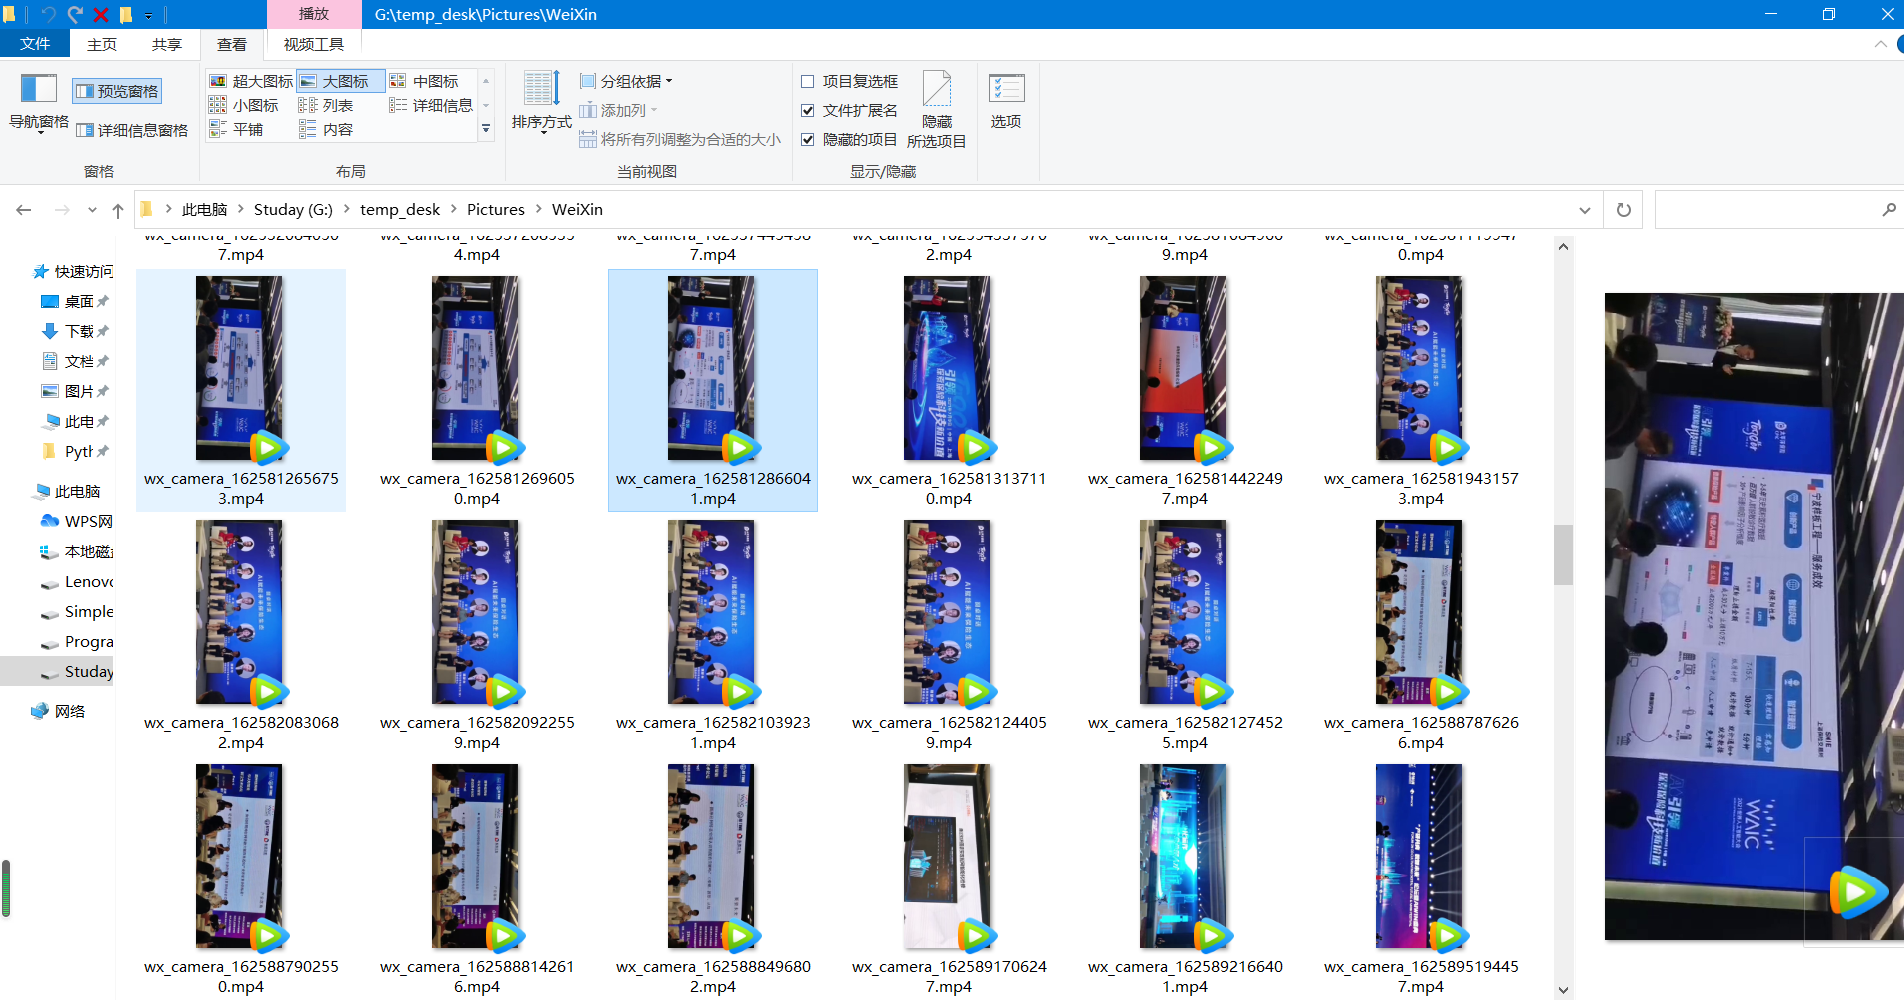Screen dimensions: 1904x1000
Task: Select video wx_camera_1625819431573.mp4
Action: click(1421, 391)
